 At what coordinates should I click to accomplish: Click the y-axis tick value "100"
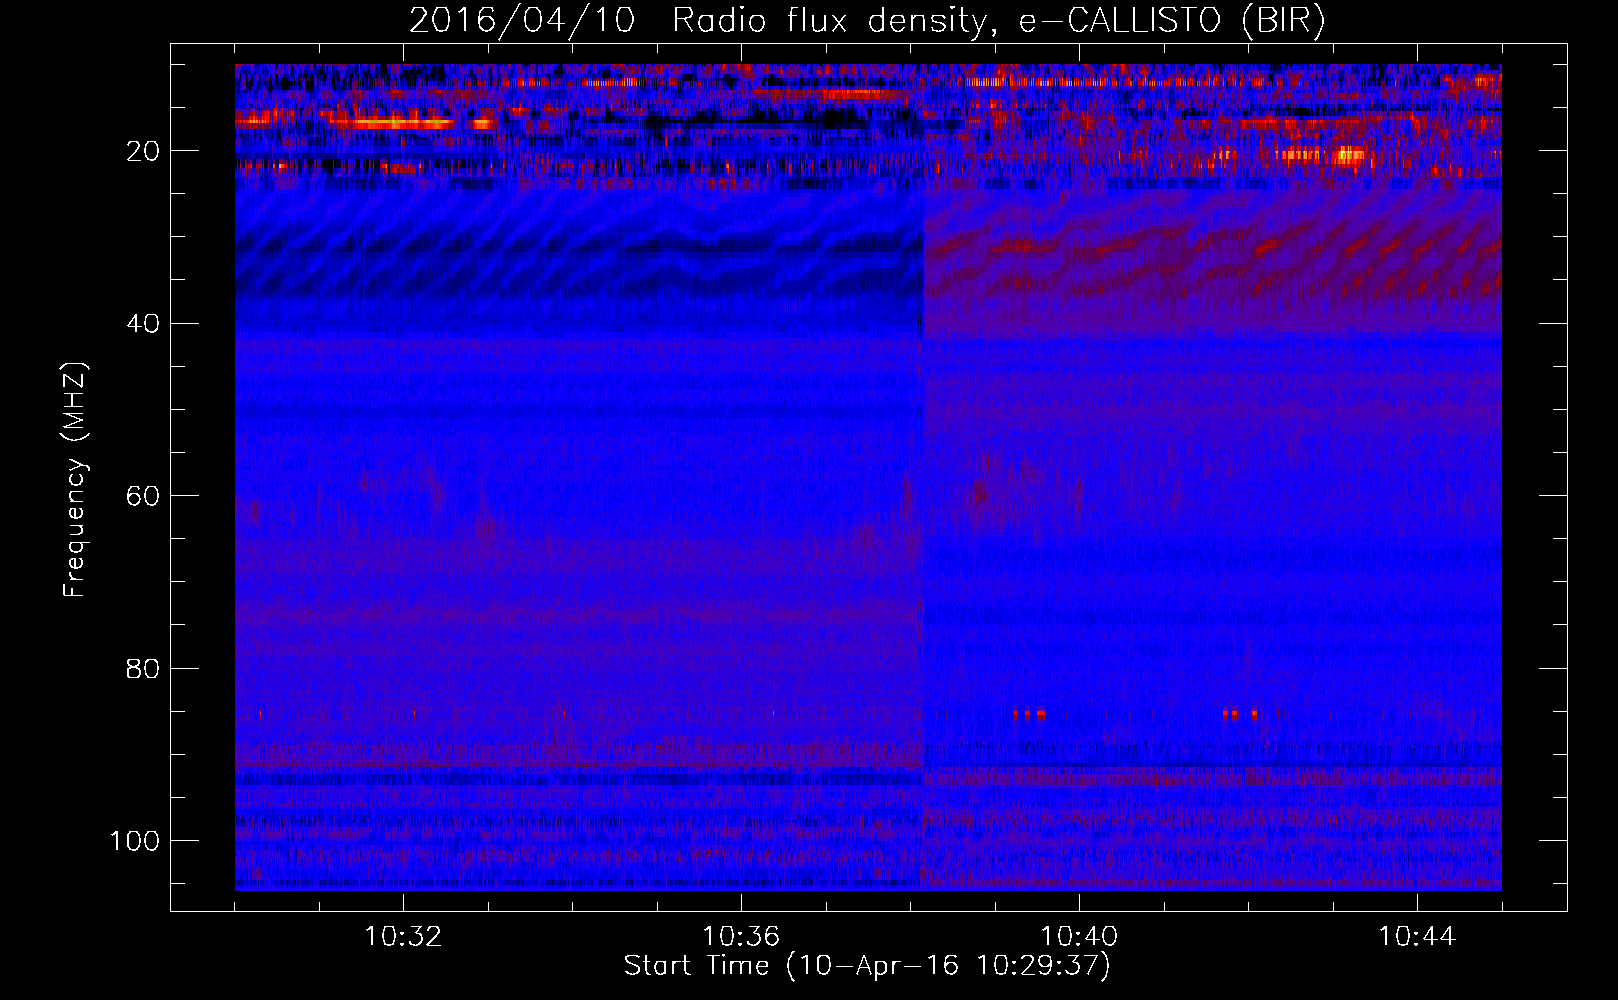coord(136,841)
